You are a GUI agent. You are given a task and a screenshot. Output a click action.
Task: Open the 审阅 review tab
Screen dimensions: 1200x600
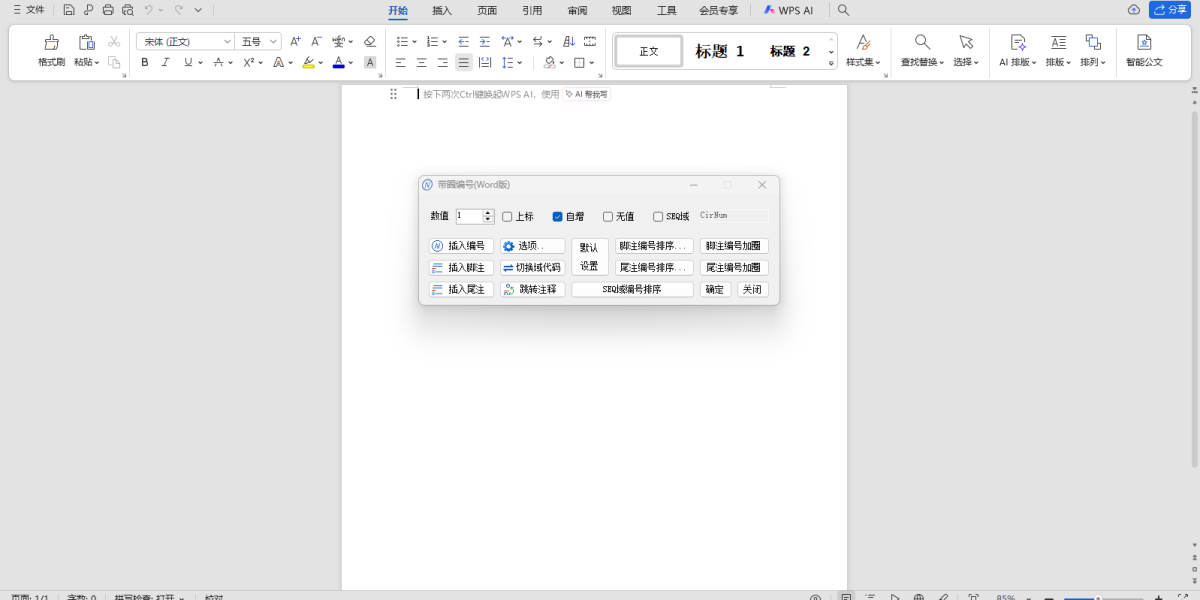coord(577,10)
